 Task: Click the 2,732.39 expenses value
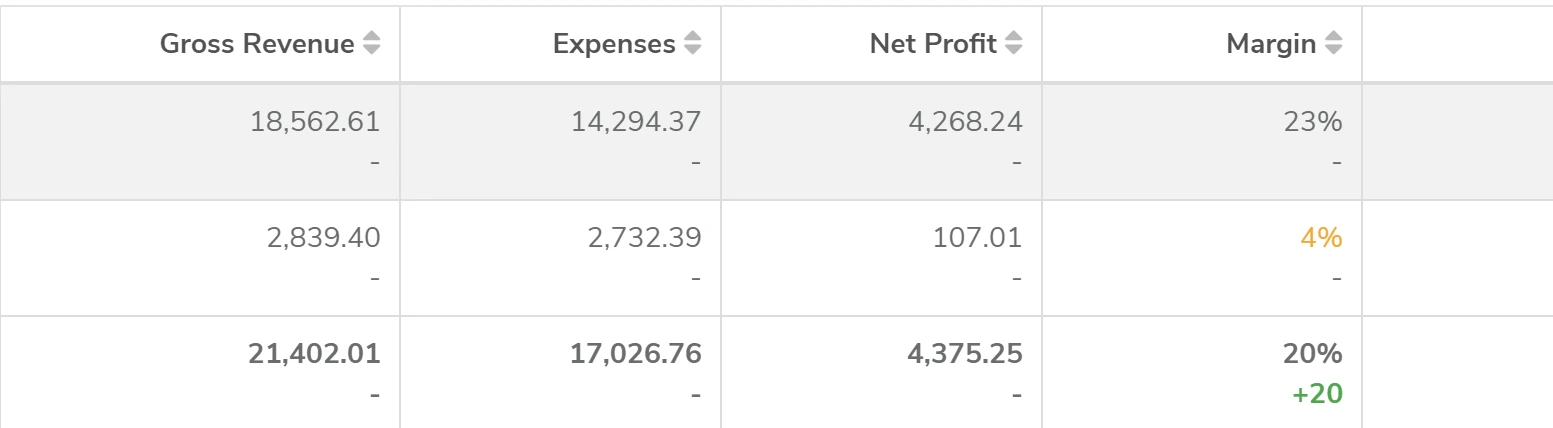pyautogui.click(x=644, y=238)
